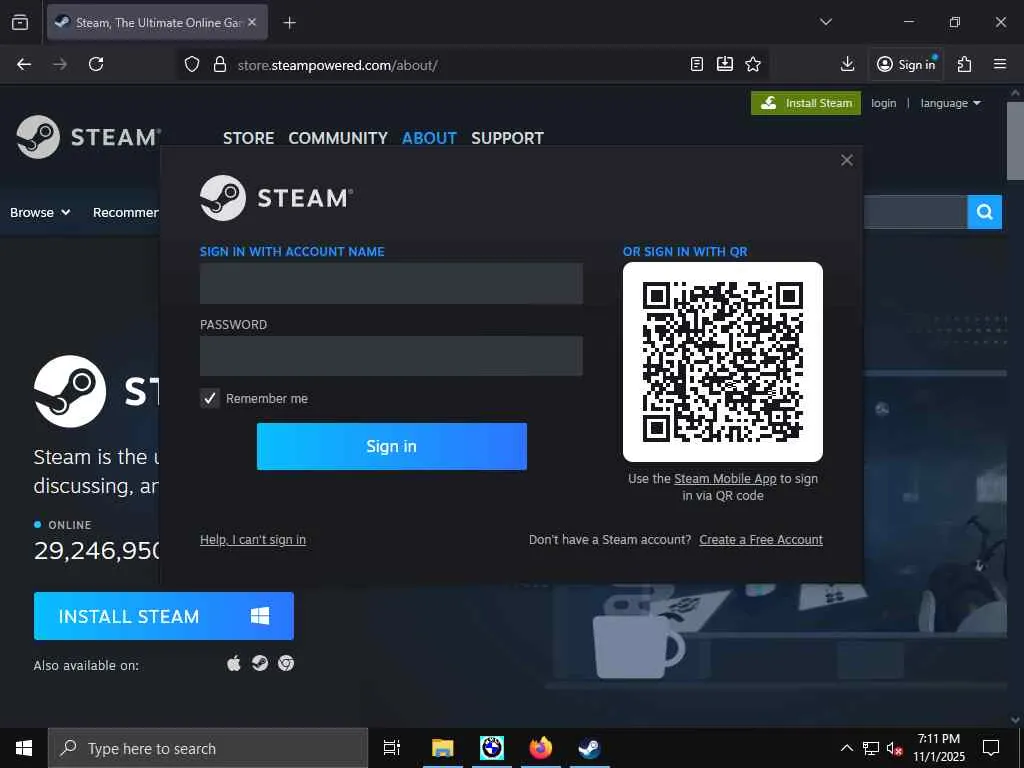This screenshot has width=1024, height=768.
Task: Go to the STORE menu
Action: (248, 138)
